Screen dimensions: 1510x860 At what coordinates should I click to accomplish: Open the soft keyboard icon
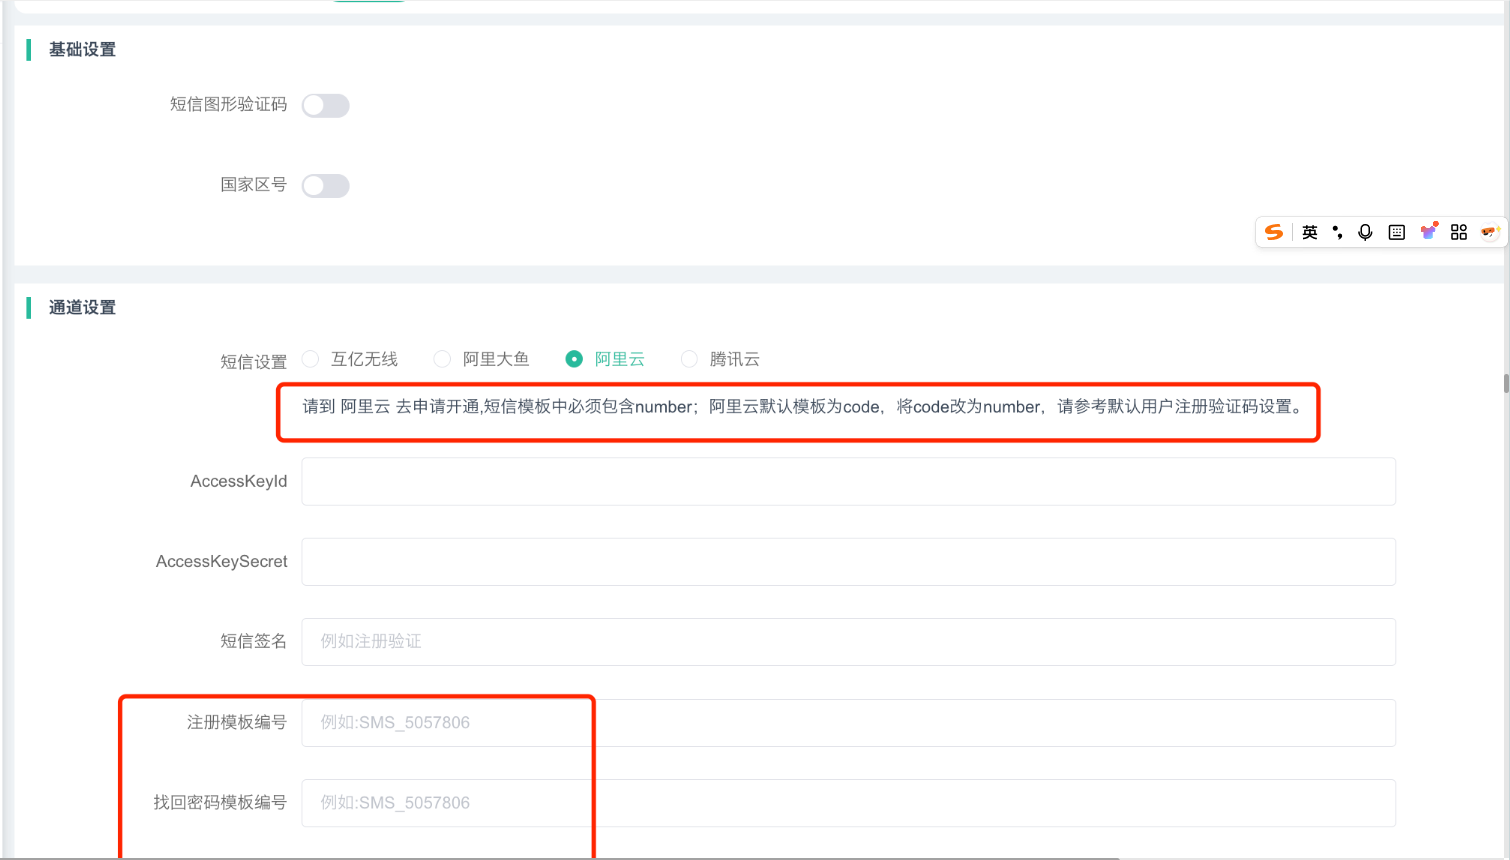pyautogui.click(x=1397, y=232)
